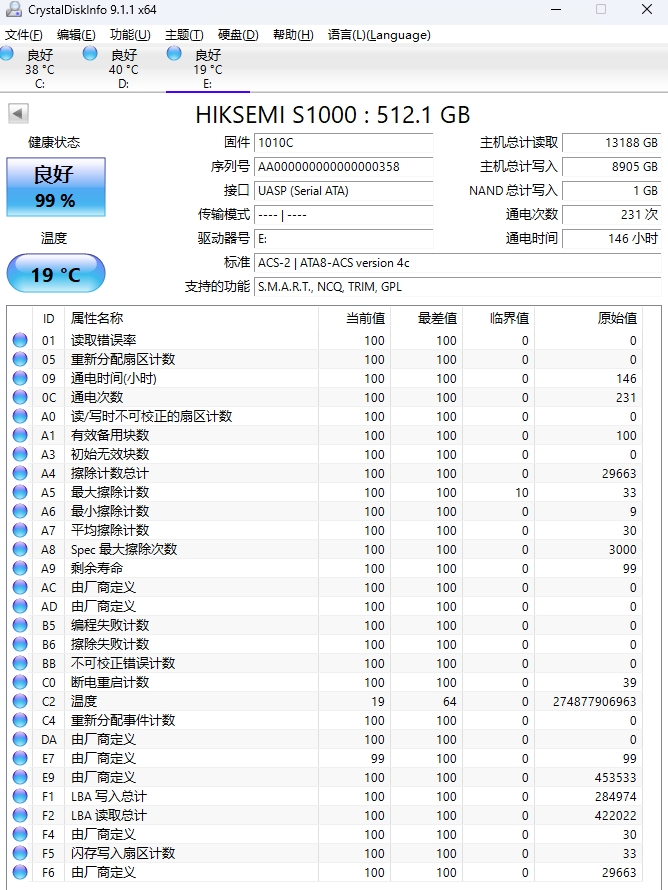
Task: Open the 功能(U) menu
Action: coord(130,35)
